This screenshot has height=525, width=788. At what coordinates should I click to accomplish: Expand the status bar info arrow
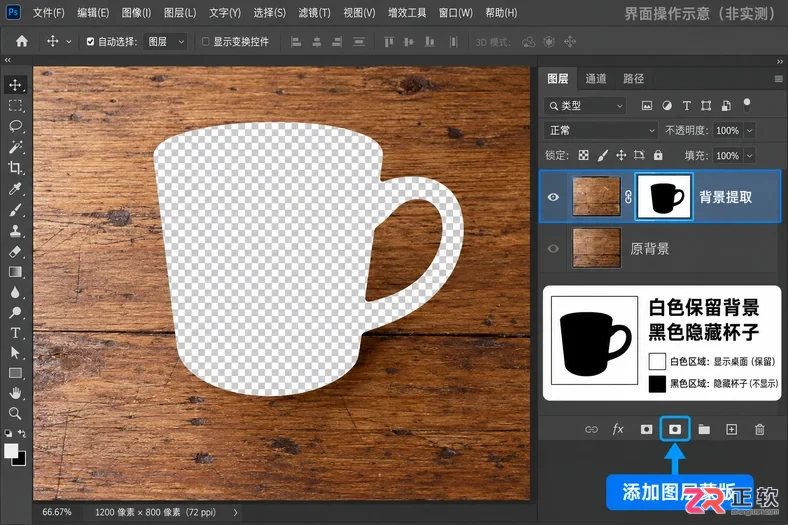(x=235, y=512)
